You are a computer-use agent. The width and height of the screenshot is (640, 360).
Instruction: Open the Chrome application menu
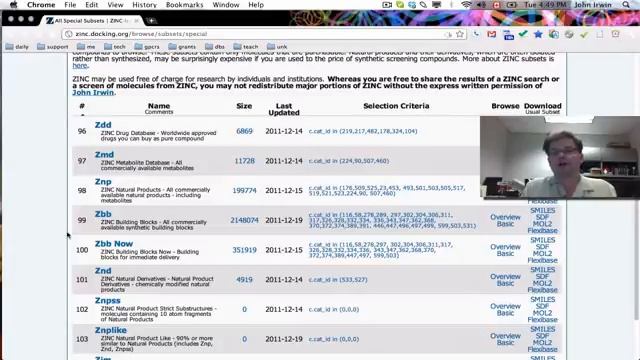click(41, 5)
